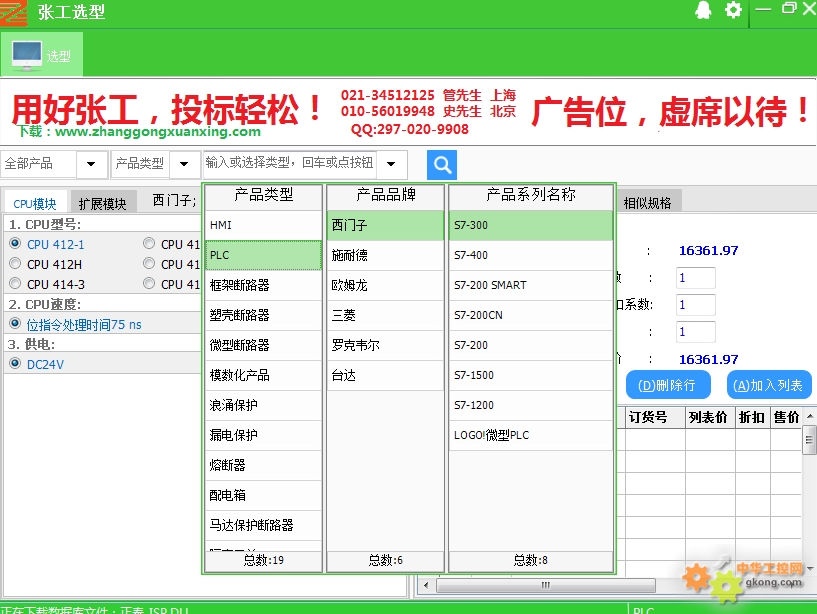The image size is (817, 614).
Task: Choose 马达保护断路器 product type
Action: (x=263, y=525)
